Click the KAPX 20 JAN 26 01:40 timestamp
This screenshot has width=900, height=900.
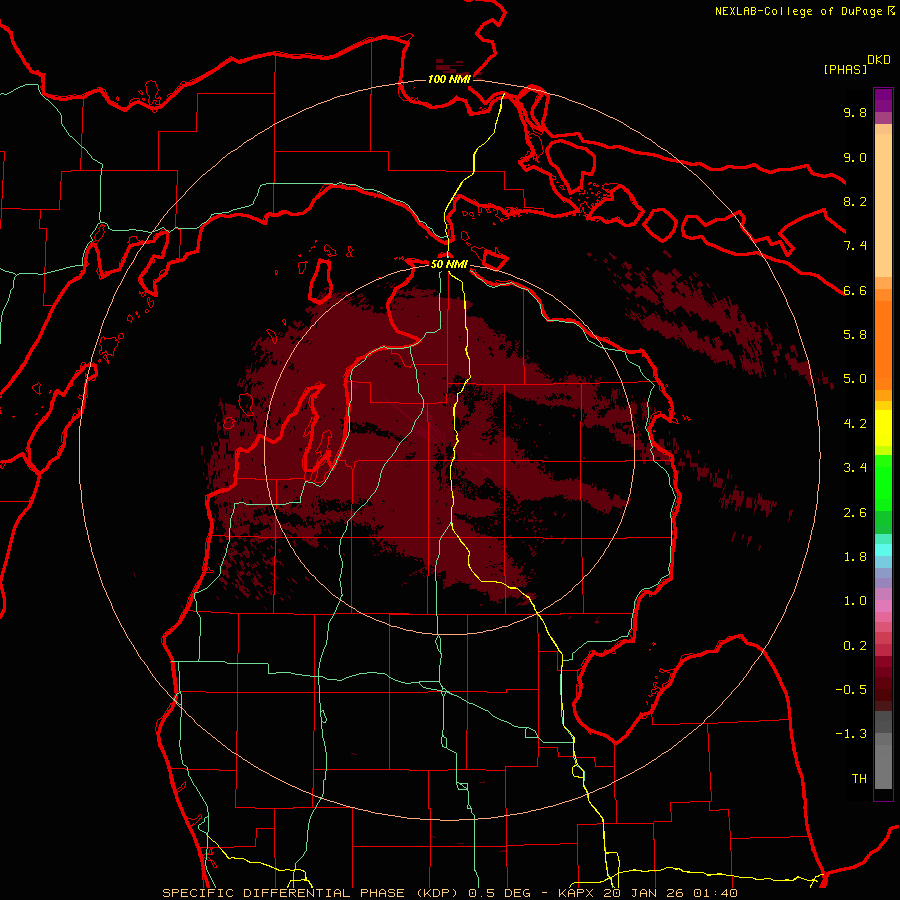coord(647,893)
